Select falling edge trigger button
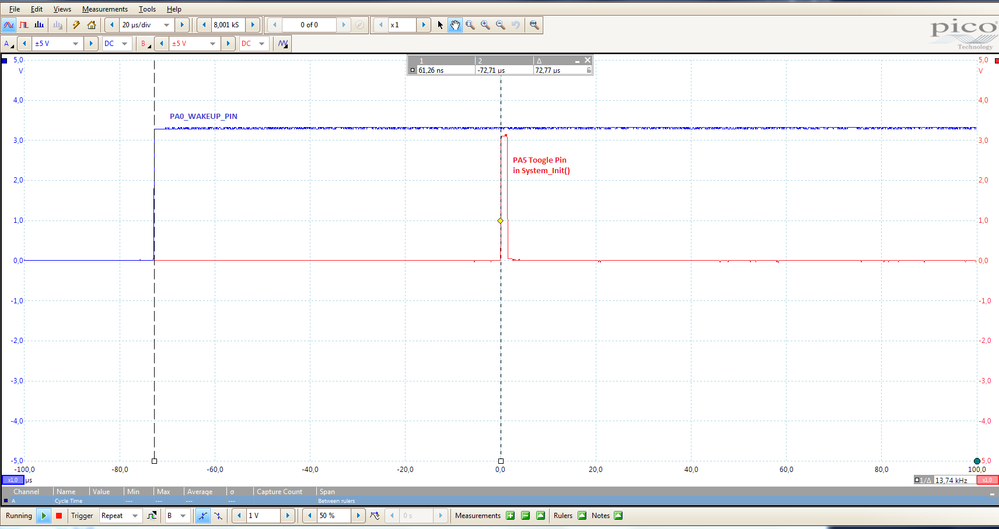Screen dimensions: 999x529 (x=218, y=516)
